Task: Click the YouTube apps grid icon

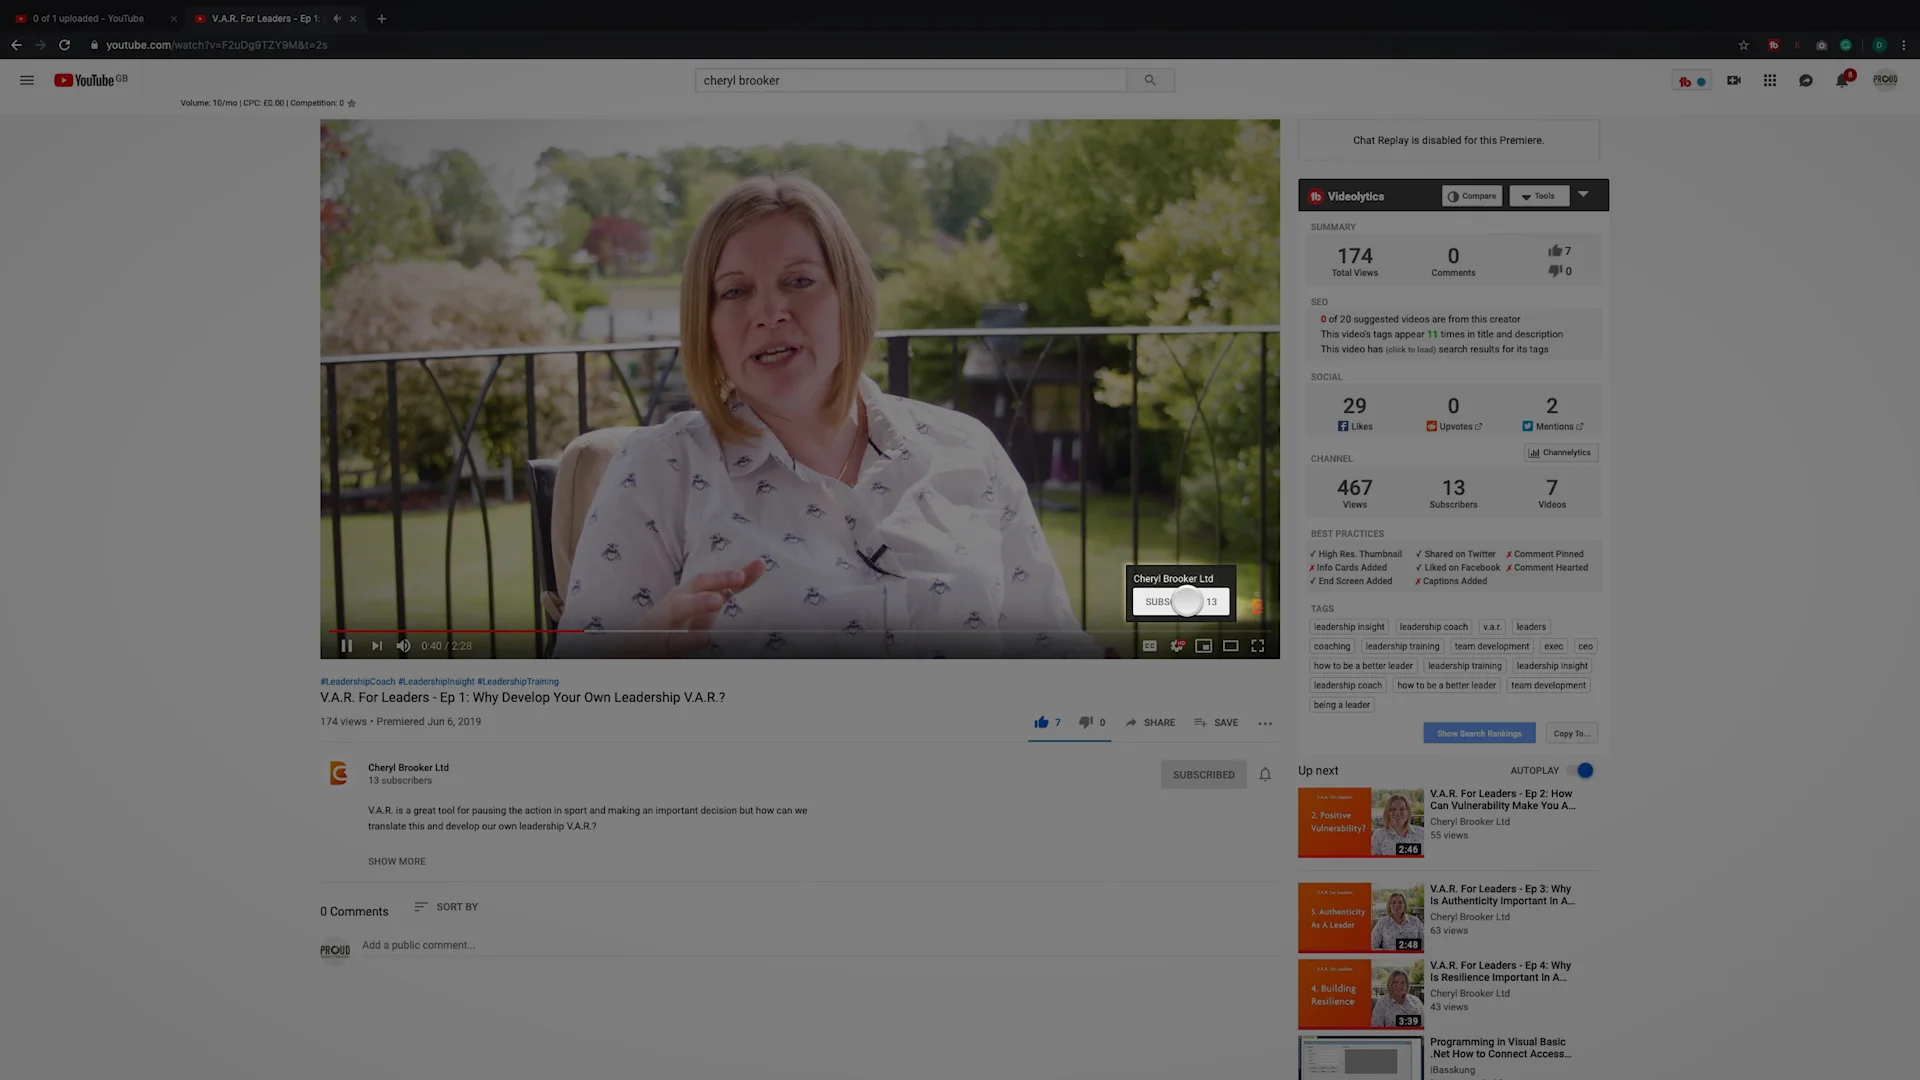Action: 1769,81
